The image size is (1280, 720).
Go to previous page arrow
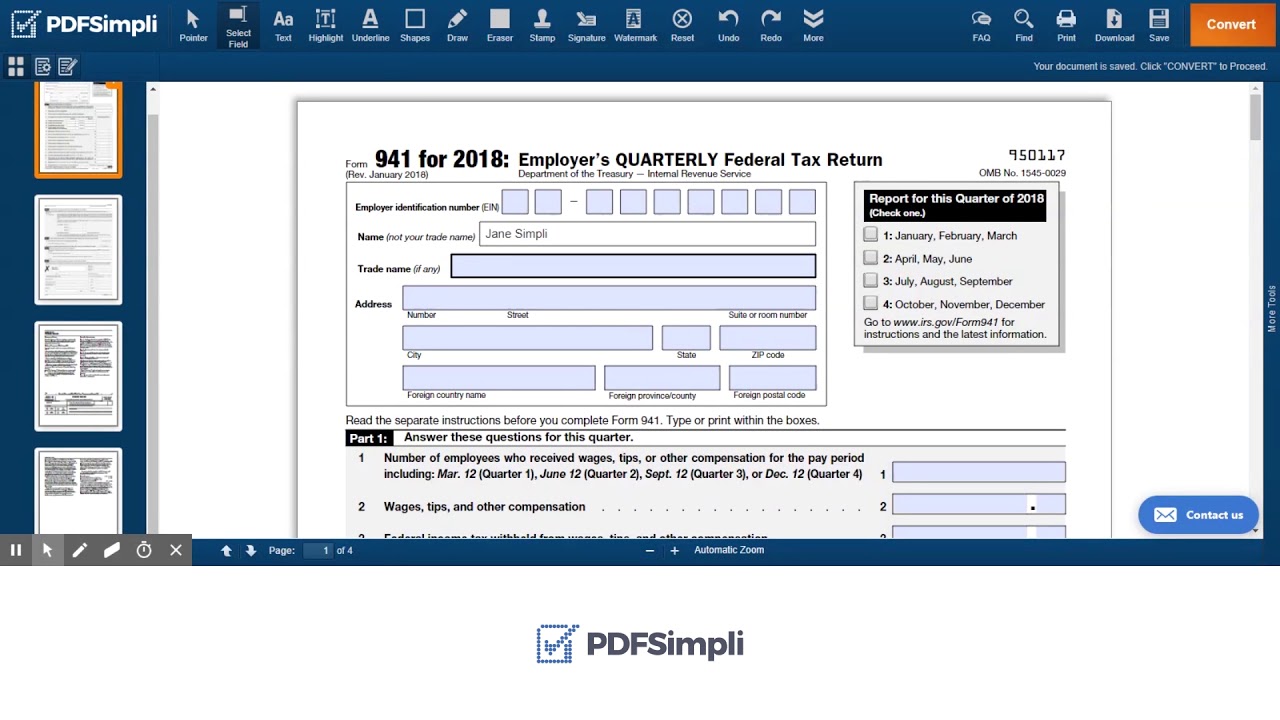coord(227,551)
